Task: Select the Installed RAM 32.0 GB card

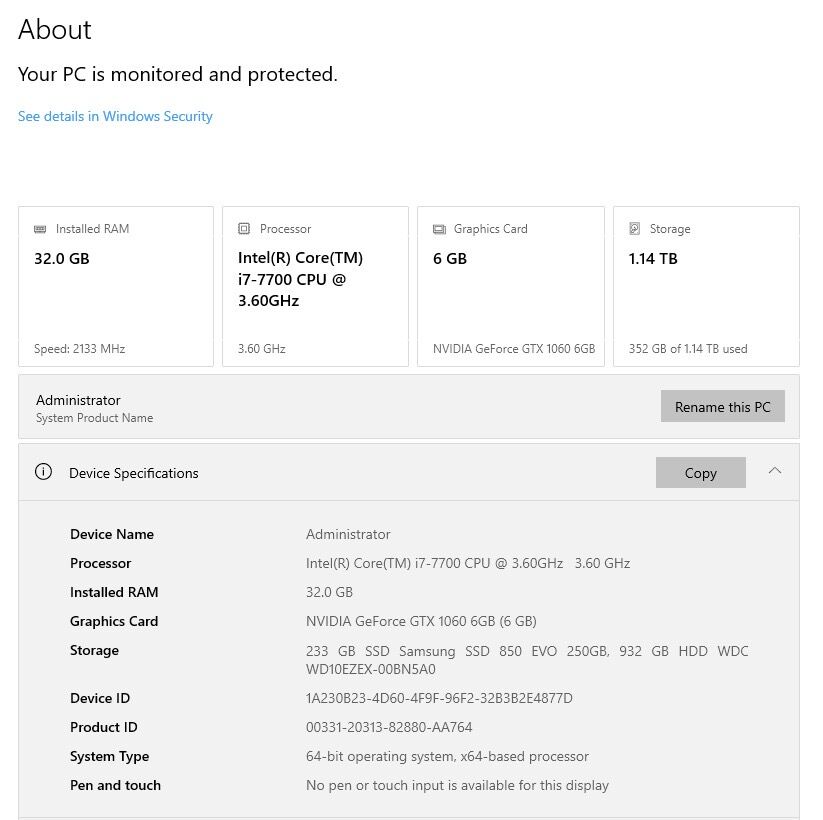Action: (116, 287)
